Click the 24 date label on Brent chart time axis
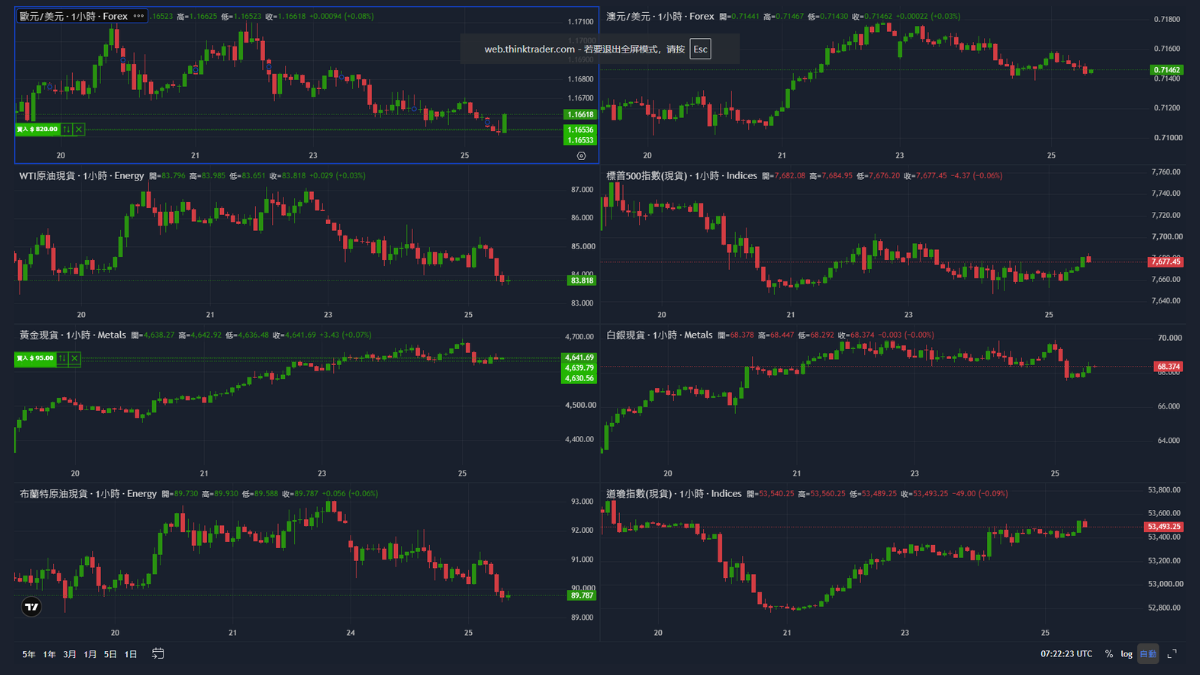The image size is (1200, 675). coord(351,633)
